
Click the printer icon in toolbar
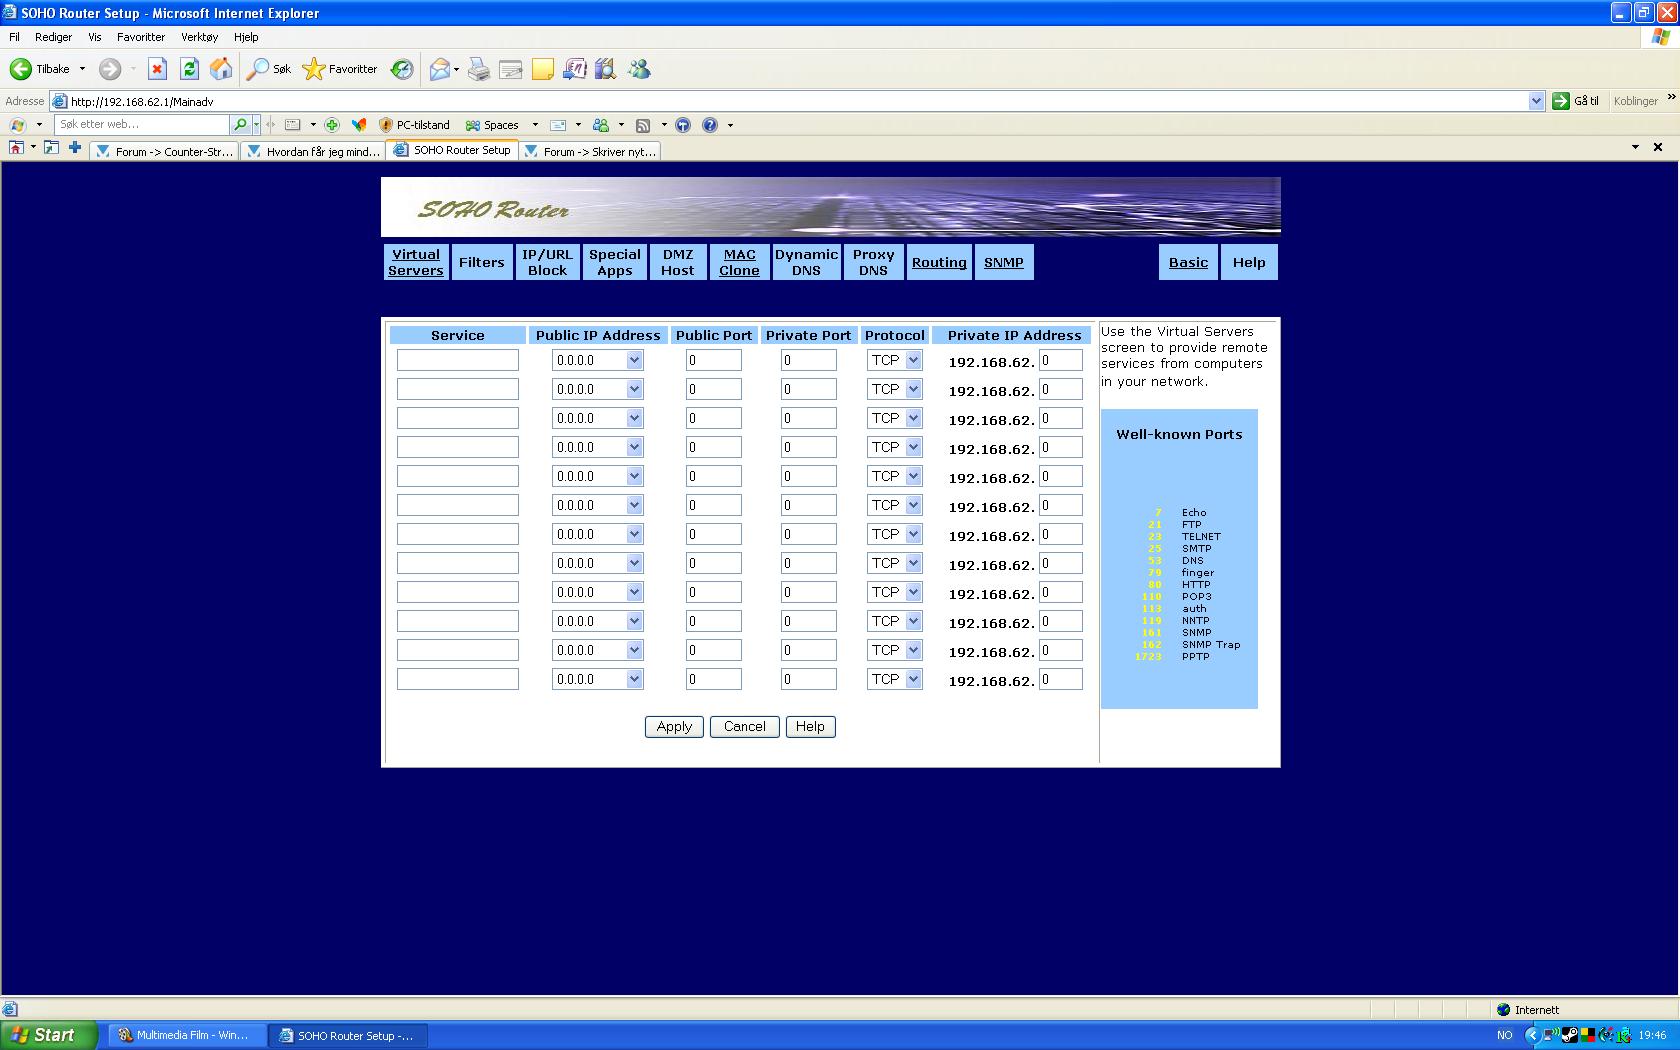[x=479, y=69]
